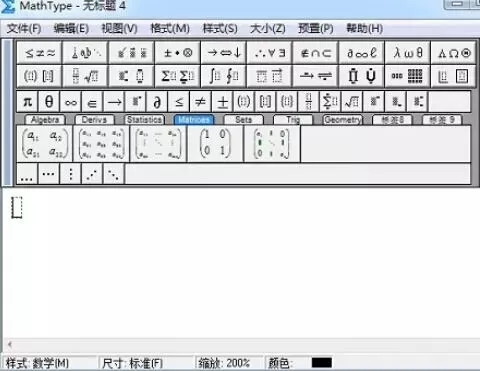Select the Matrices tab

click(194, 119)
